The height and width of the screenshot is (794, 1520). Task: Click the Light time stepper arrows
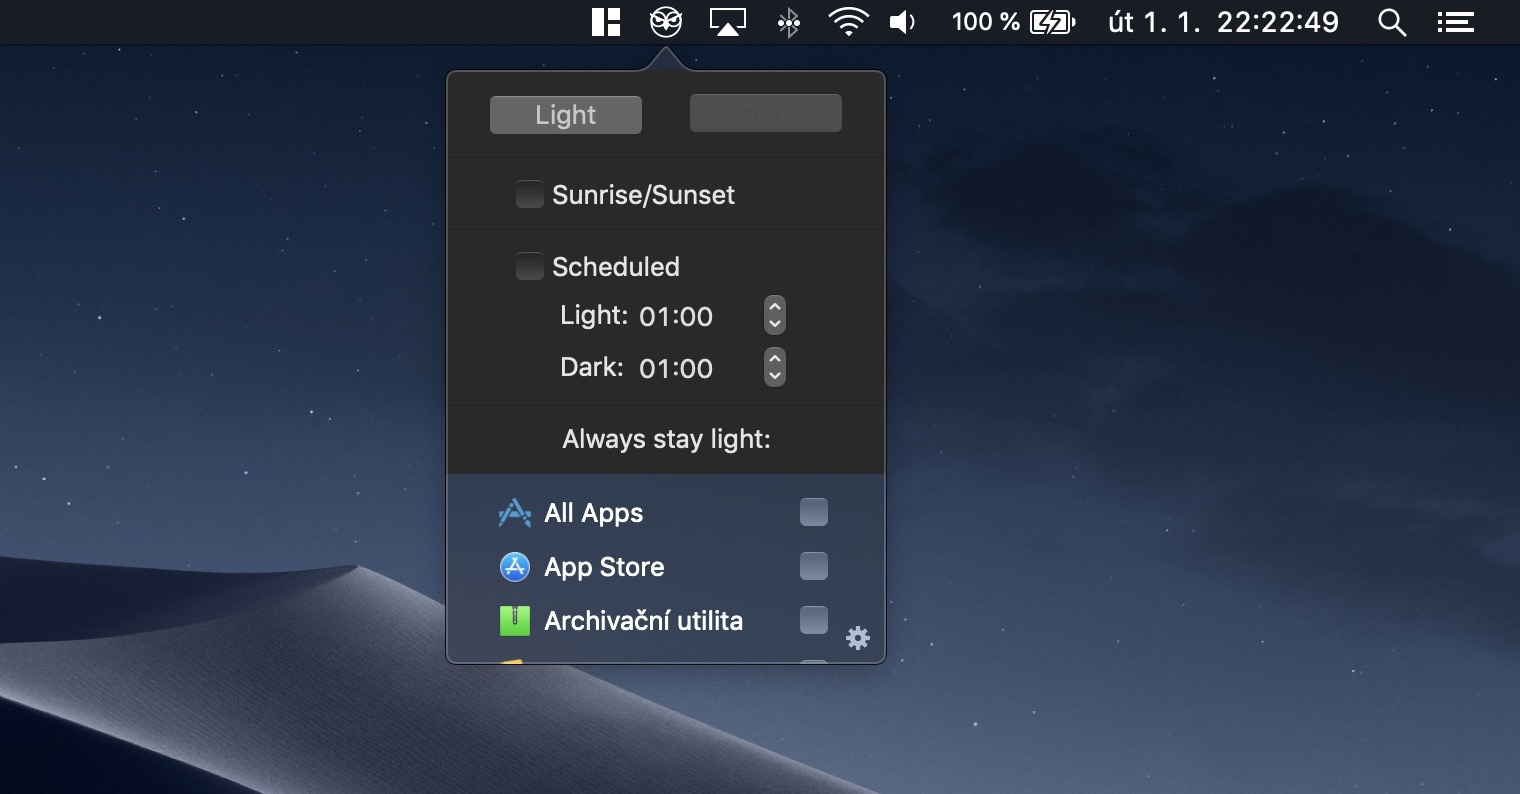click(774, 315)
